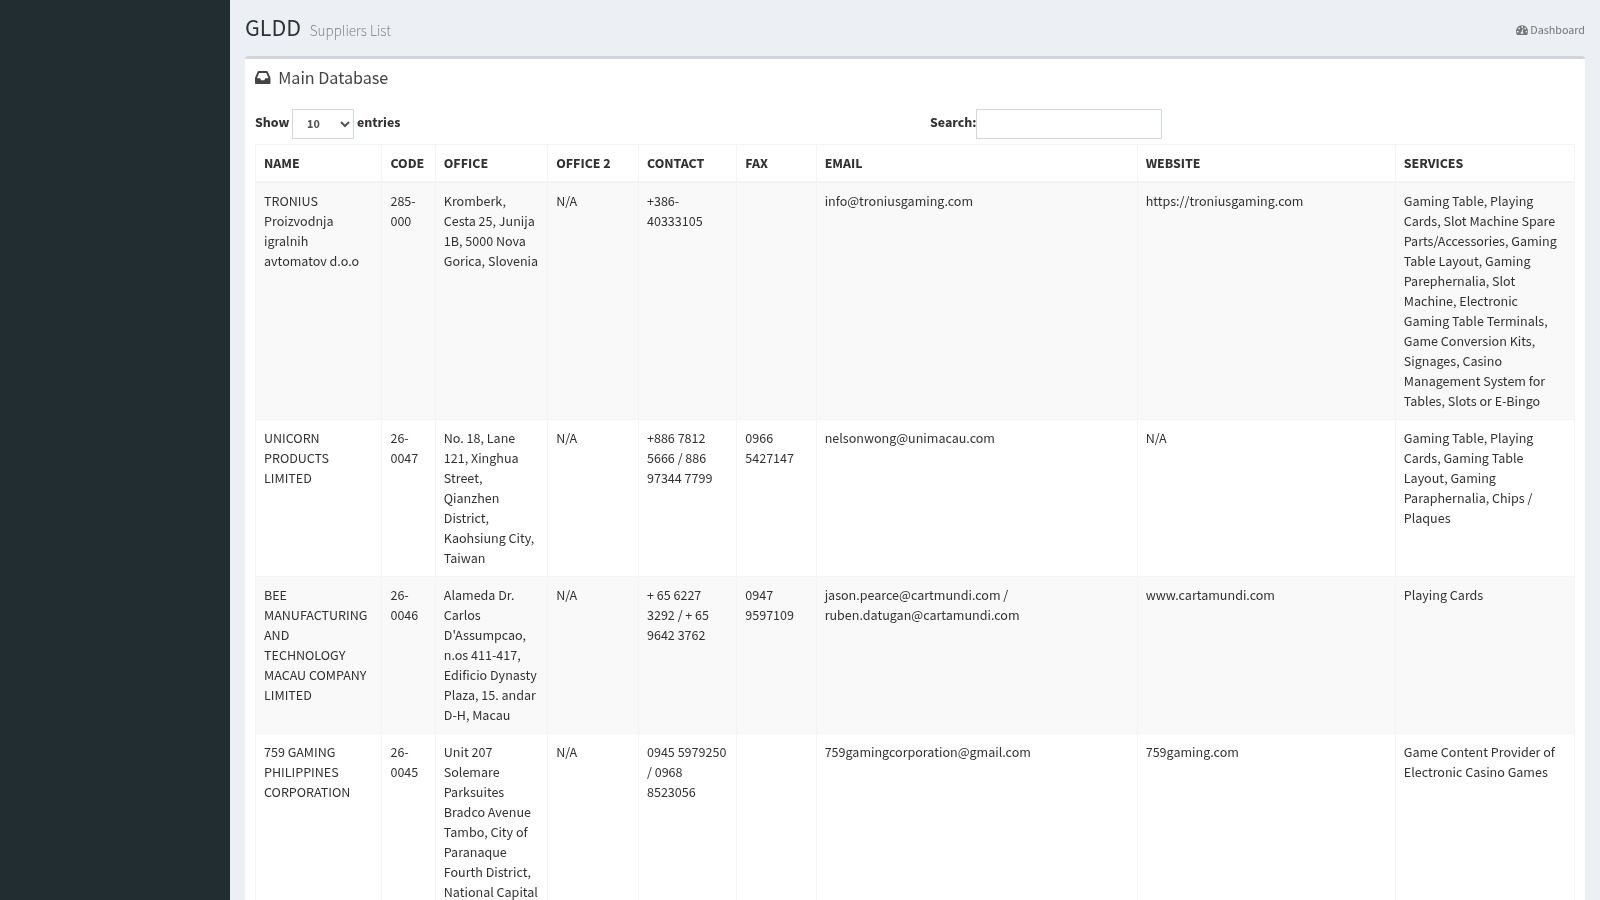Screen dimensions: 1600x900
Task: Click Office 2 N/A in BEE MANUFACTURING row
Action: coord(593,655)
